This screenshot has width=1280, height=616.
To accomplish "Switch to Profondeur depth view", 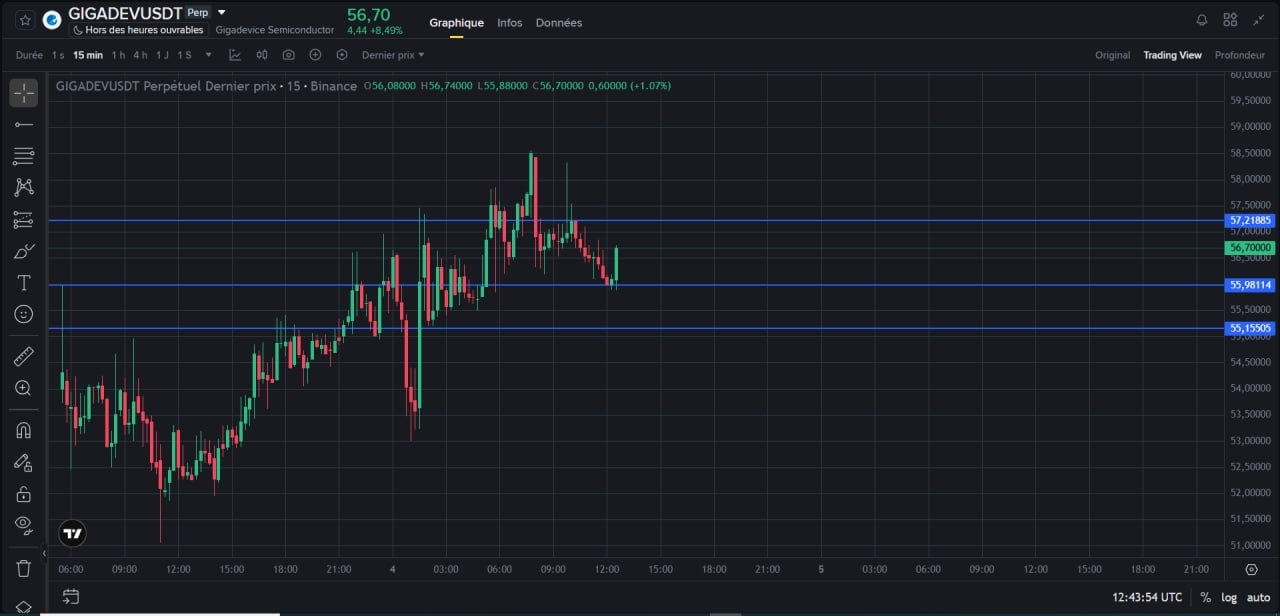I will pyautogui.click(x=1240, y=55).
